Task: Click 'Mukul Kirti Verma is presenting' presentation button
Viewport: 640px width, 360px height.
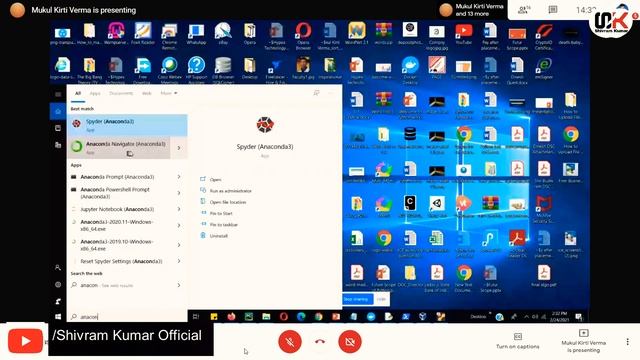Action: tap(583, 341)
